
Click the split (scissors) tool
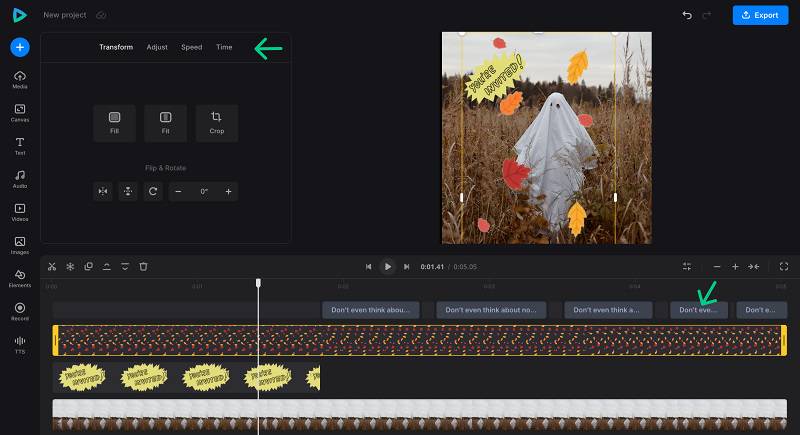(x=52, y=266)
